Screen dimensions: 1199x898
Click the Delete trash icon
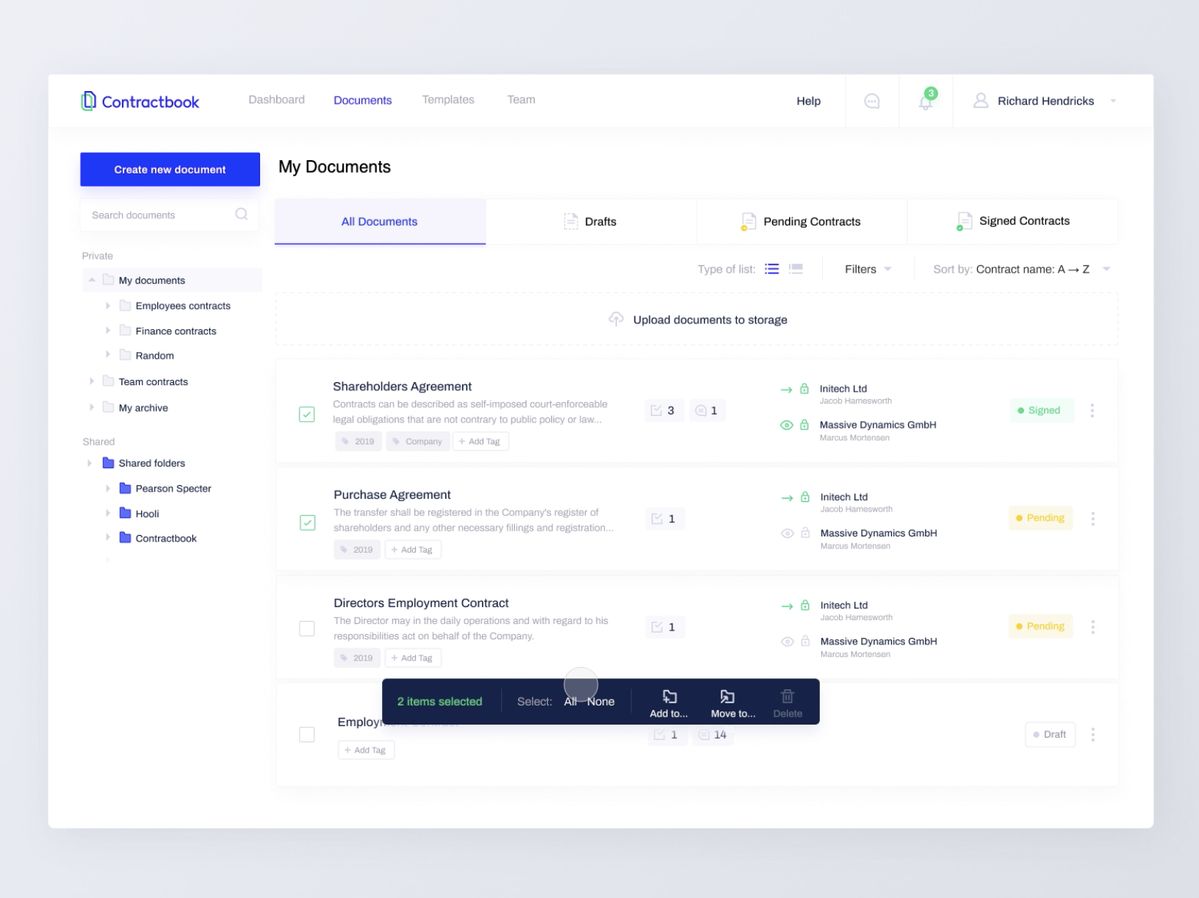click(x=787, y=697)
